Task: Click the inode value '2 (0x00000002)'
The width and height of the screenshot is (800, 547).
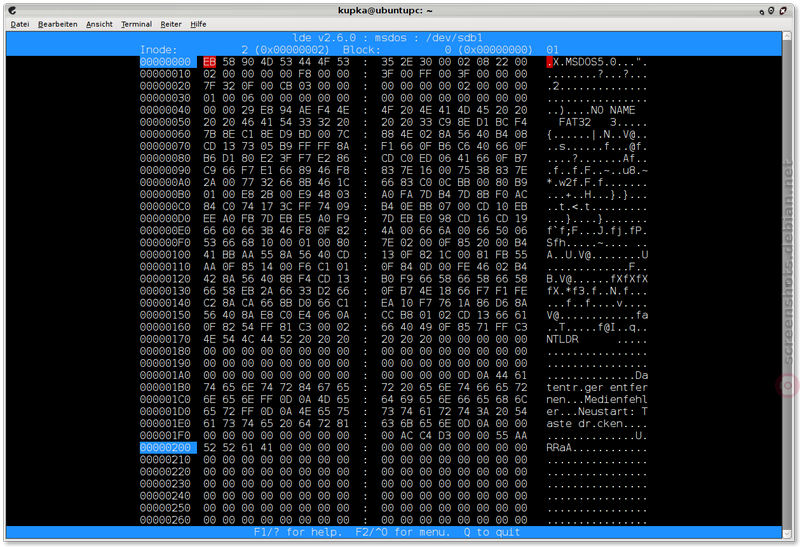Action: point(285,50)
